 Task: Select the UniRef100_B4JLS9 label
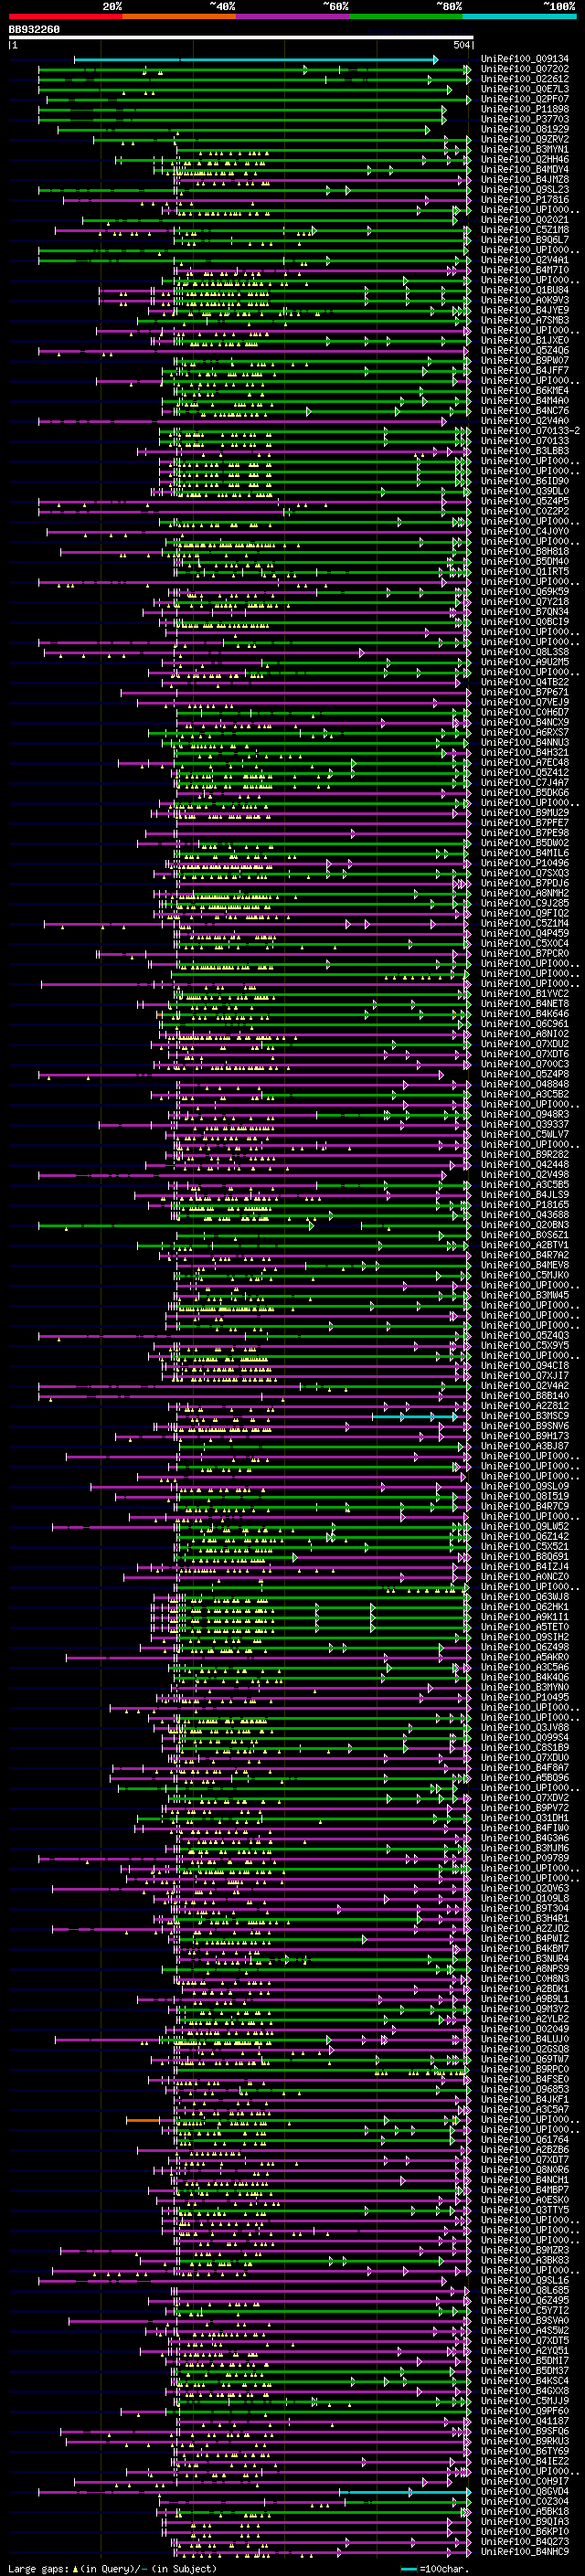pyautogui.click(x=525, y=1194)
